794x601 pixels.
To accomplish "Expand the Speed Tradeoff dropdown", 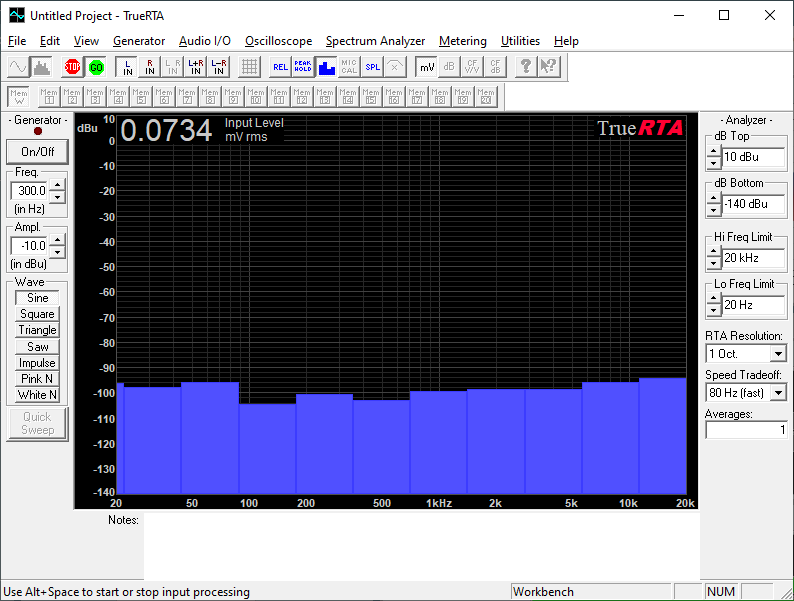I will (778, 393).
